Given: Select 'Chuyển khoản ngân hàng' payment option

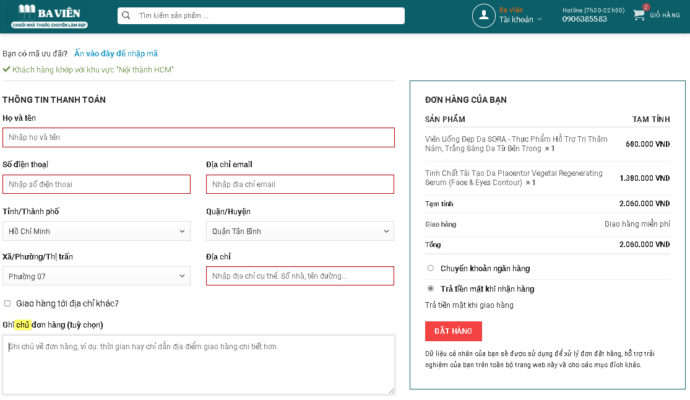Looking at the screenshot, I should (x=430, y=268).
